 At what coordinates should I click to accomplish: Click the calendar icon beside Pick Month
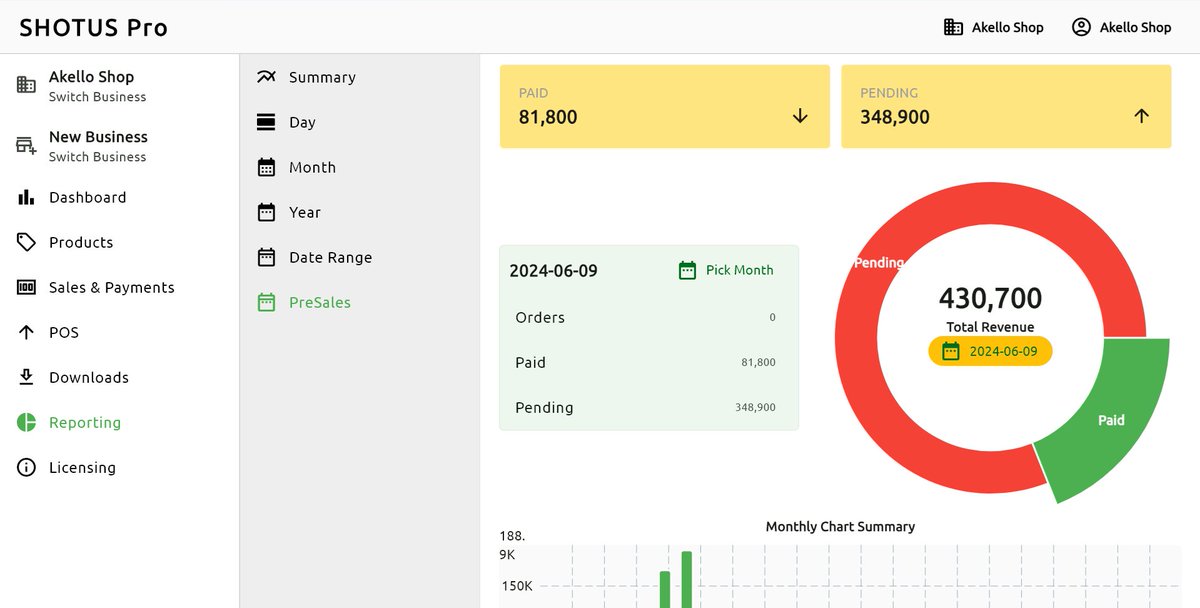tap(687, 270)
